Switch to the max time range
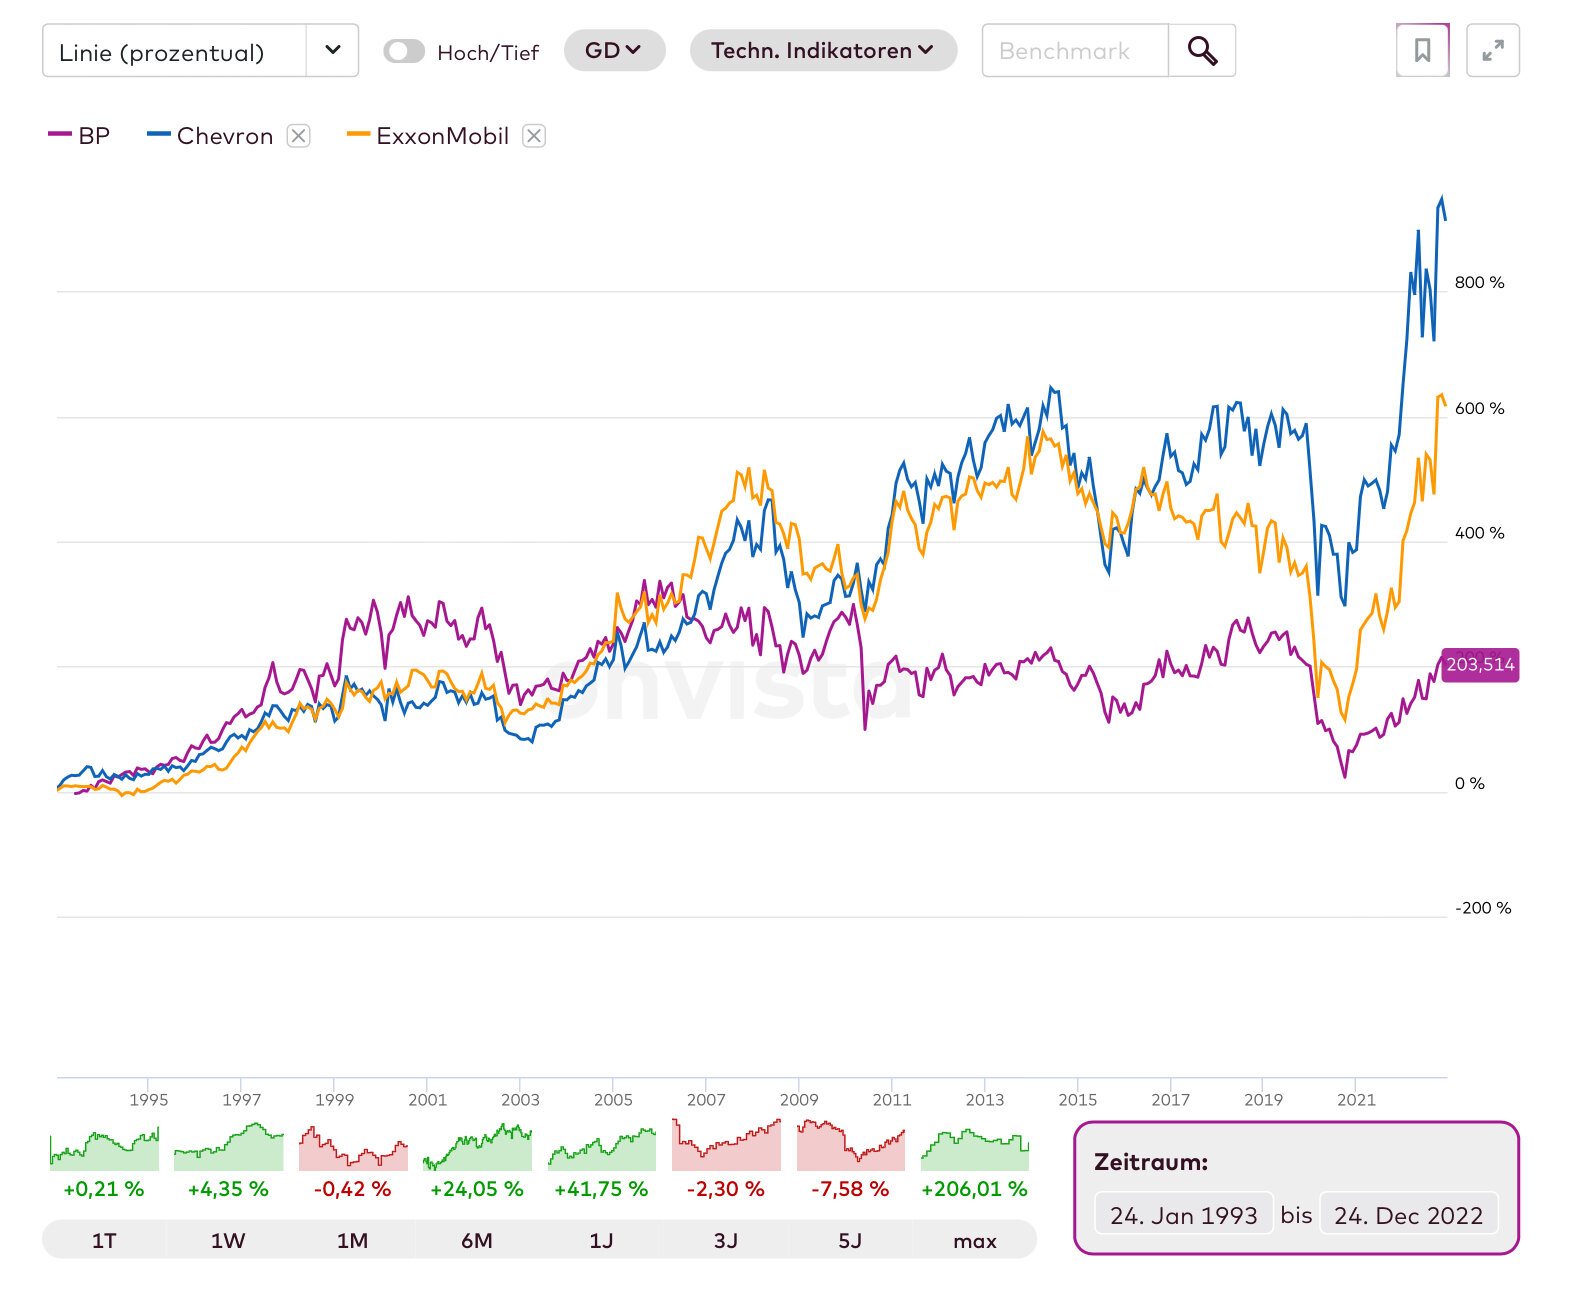Screen dimensions: 1593x1299 point(975,1241)
